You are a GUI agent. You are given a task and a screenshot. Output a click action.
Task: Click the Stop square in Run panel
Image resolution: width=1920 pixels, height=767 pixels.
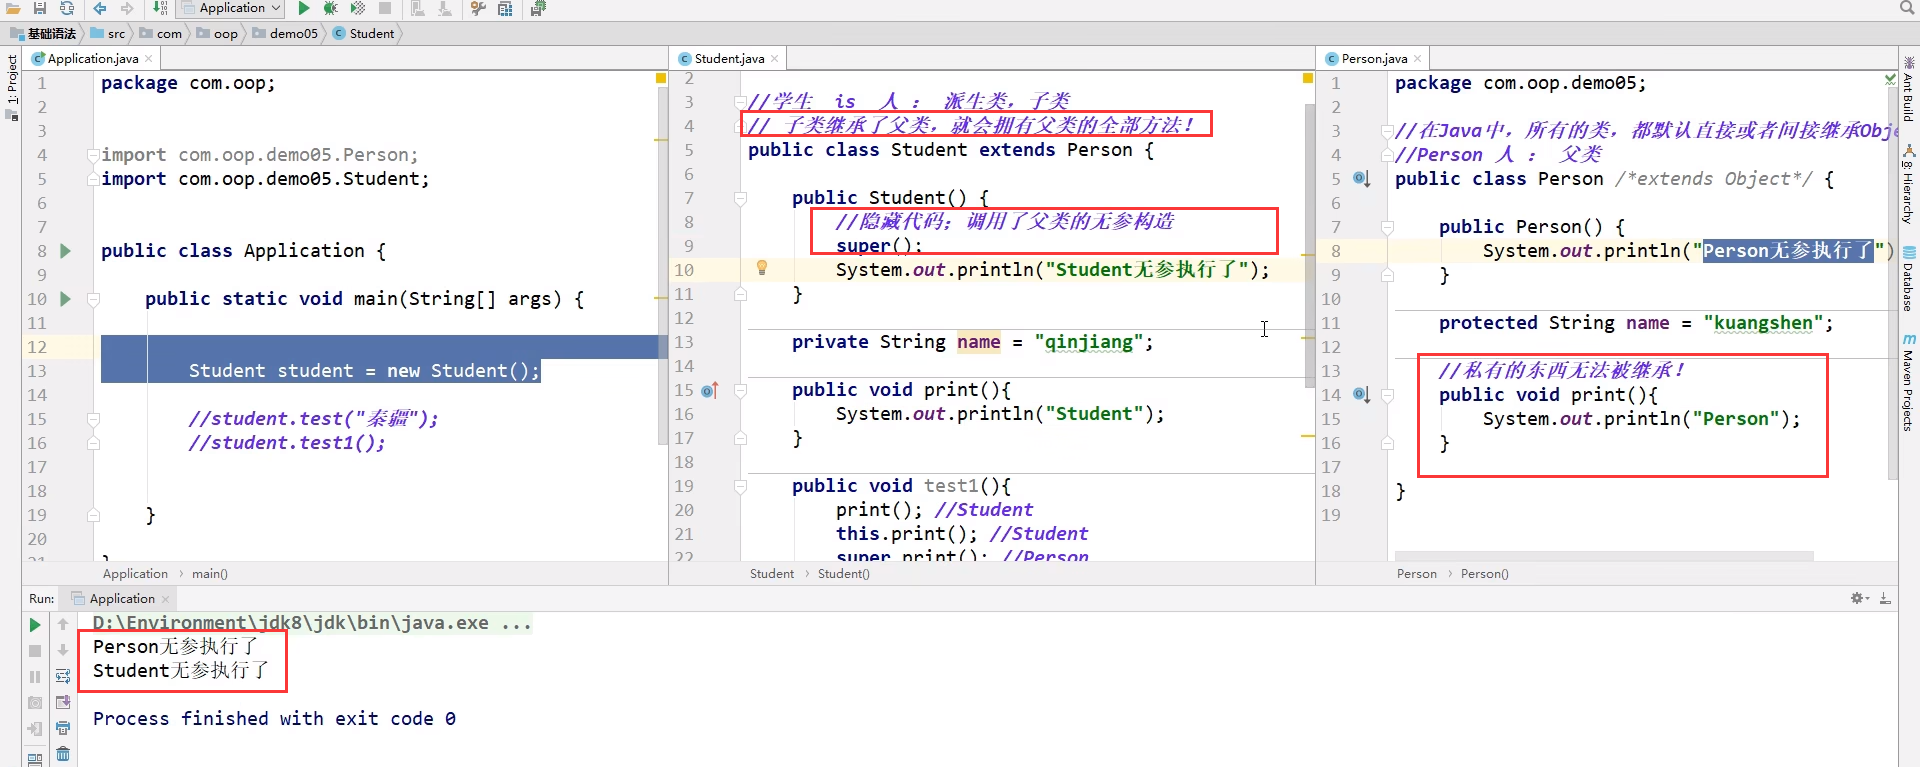point(35,651)
